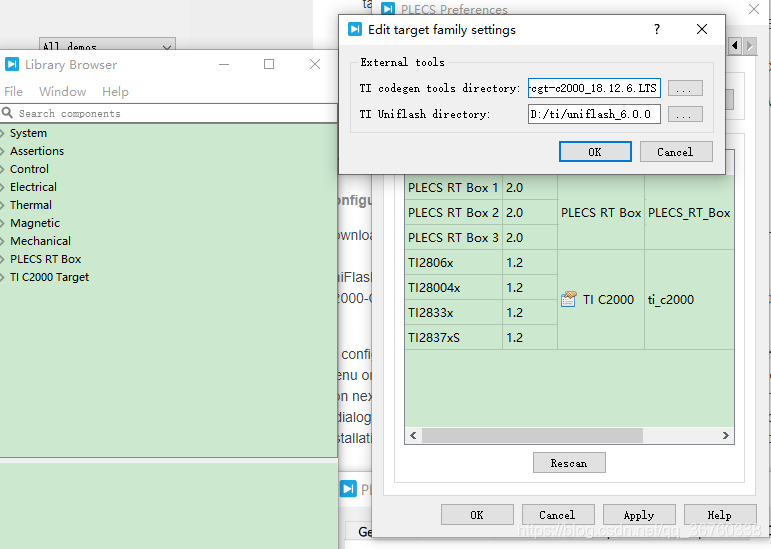This screenshot has height=549, width=771.
Task: Select the Electrical tree item
Action: pyautogui.click(x=33, y=187)
